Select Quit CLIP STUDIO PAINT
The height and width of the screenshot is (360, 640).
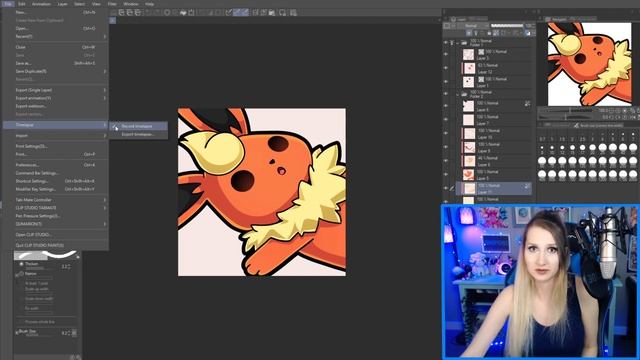coord(56,245)
